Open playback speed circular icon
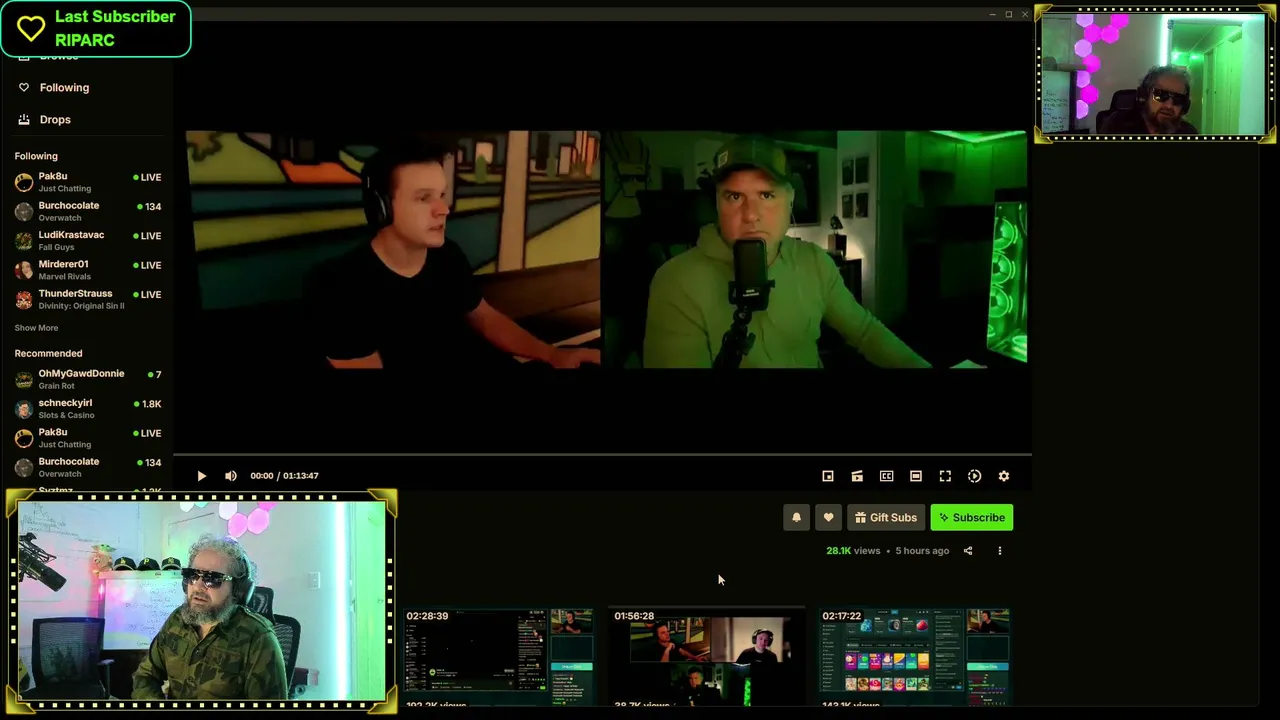The height and width of the screenshot is (720, 1280). 974,476
